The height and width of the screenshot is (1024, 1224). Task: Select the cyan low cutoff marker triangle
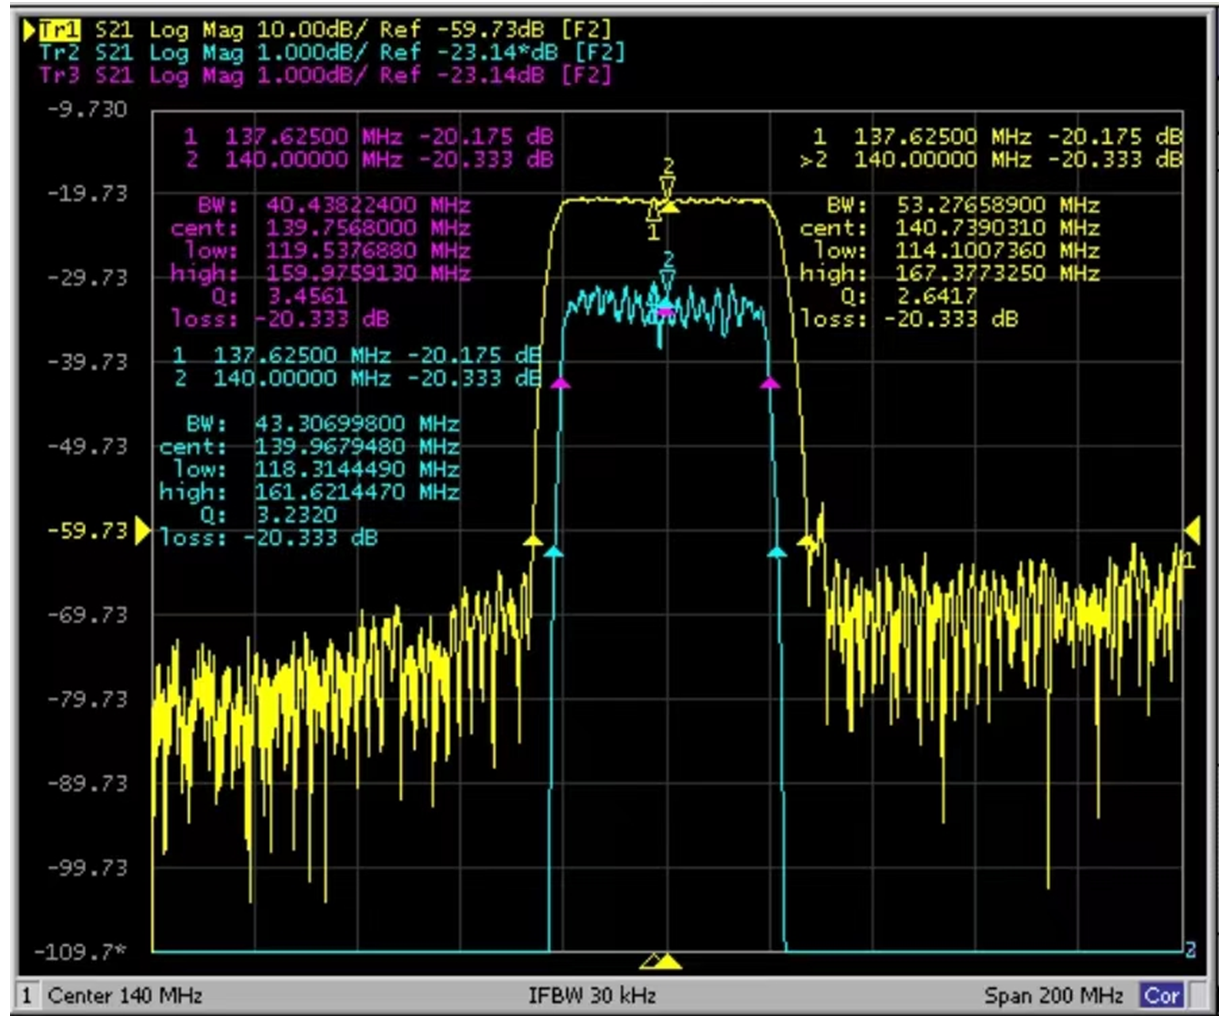[554, 551]
